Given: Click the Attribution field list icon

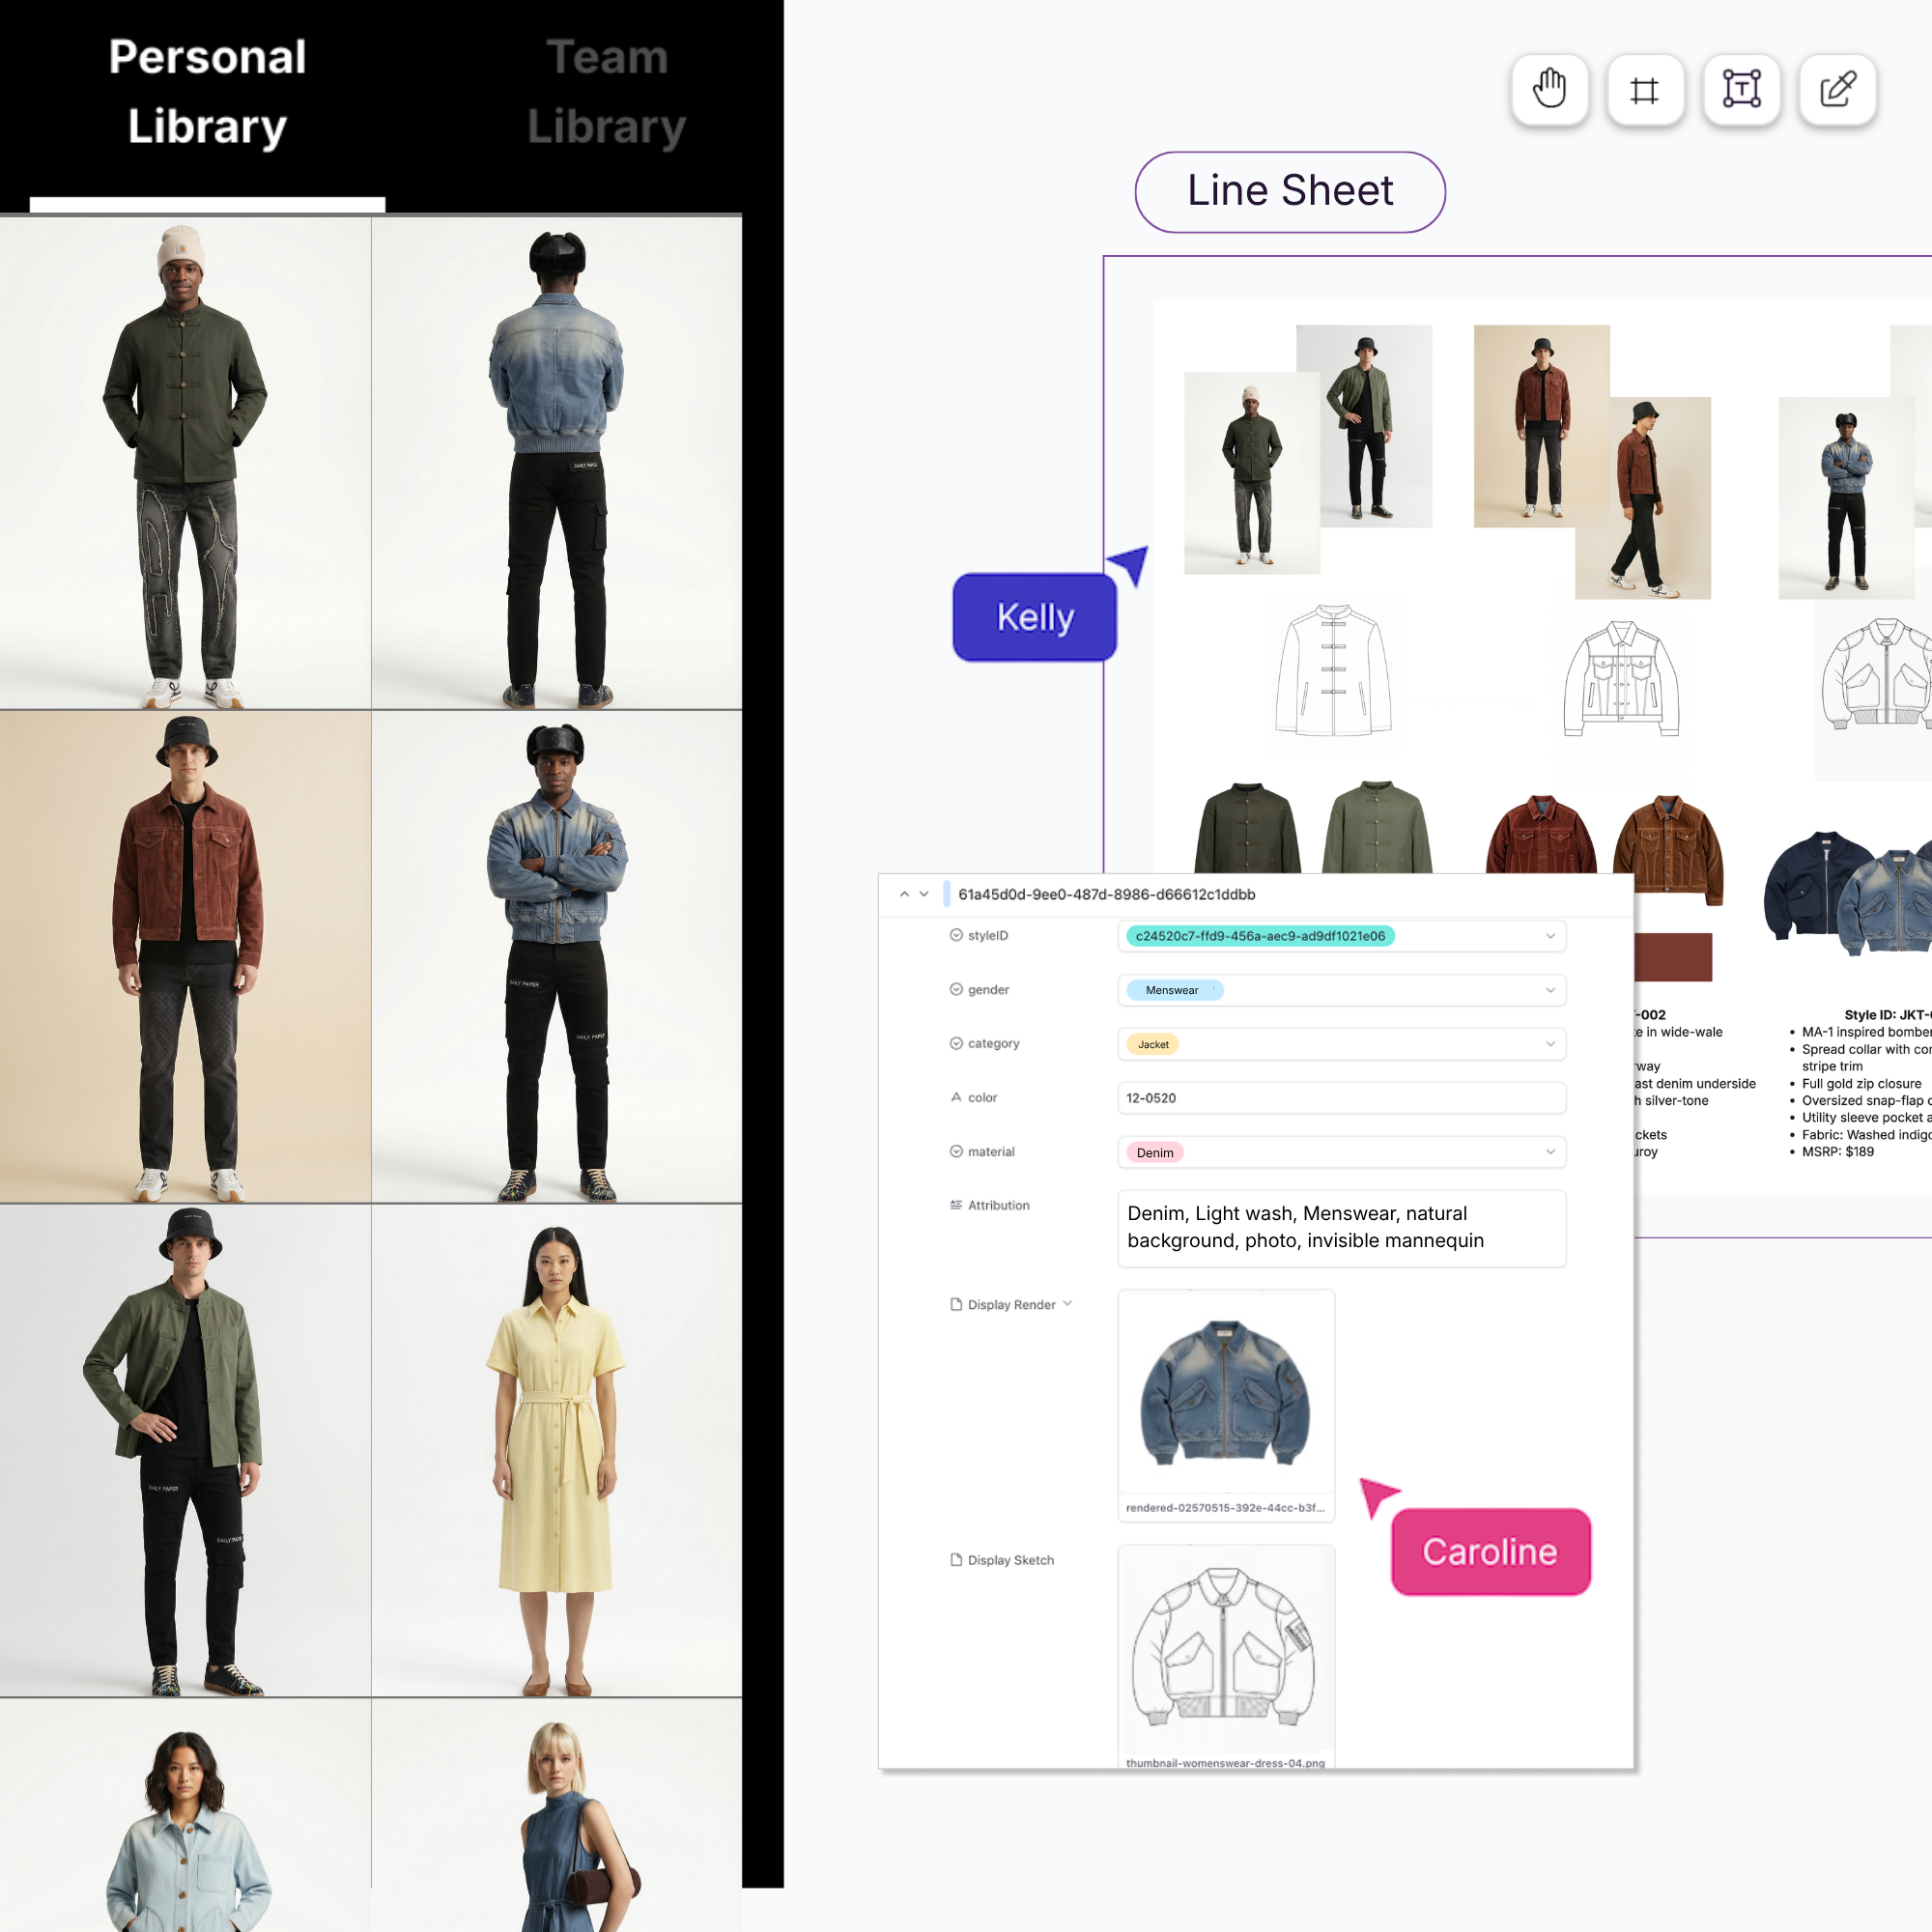Looking at the screenshot, I should coord(956,1205).
